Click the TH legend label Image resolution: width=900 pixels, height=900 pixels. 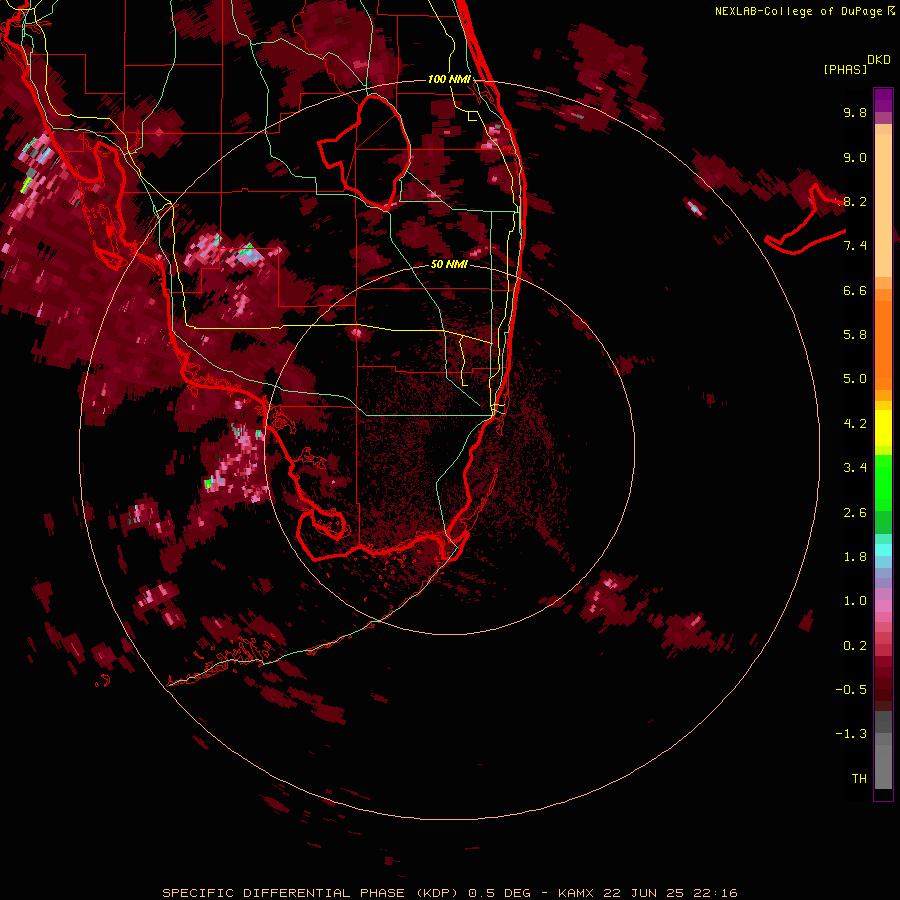point(859,779)
